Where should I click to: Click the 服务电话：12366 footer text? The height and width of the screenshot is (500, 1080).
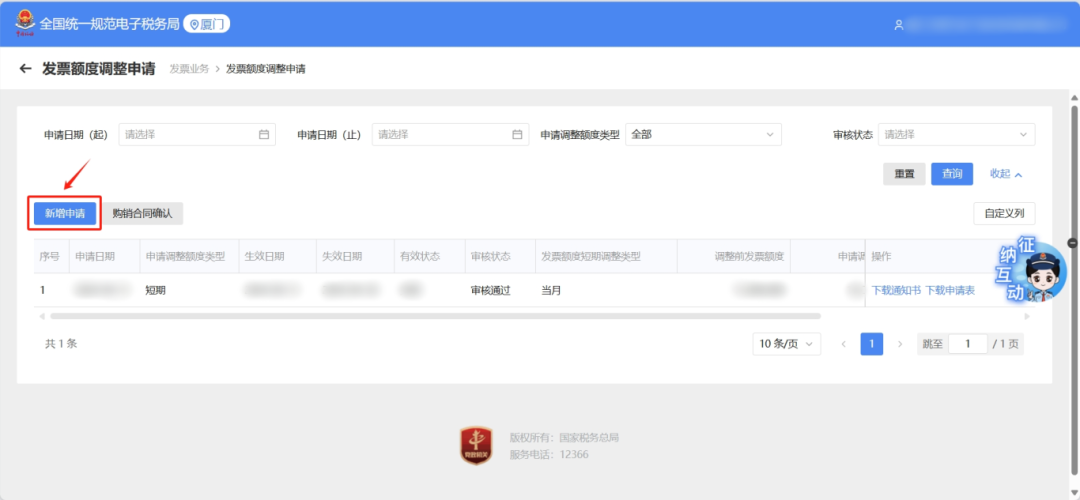point(549,455)
